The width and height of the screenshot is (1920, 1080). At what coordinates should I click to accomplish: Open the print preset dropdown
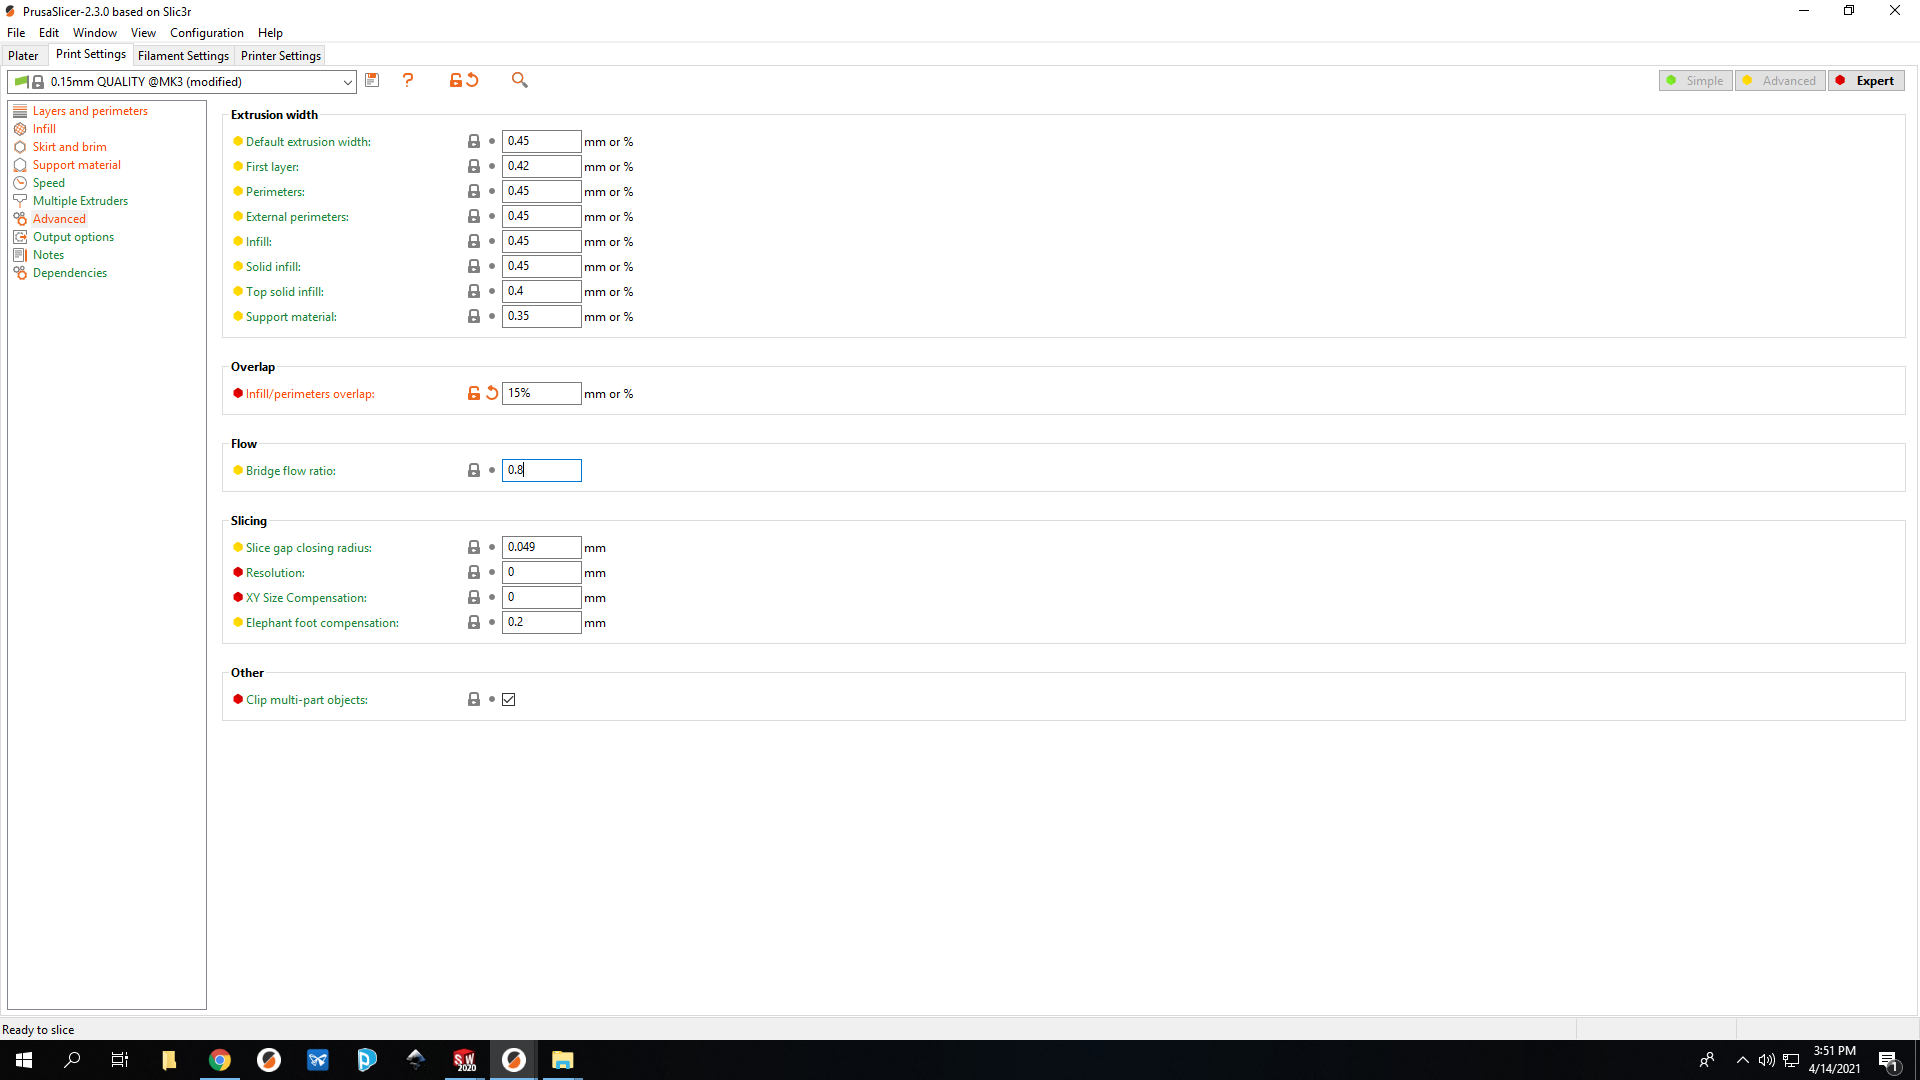pos(347,82)
